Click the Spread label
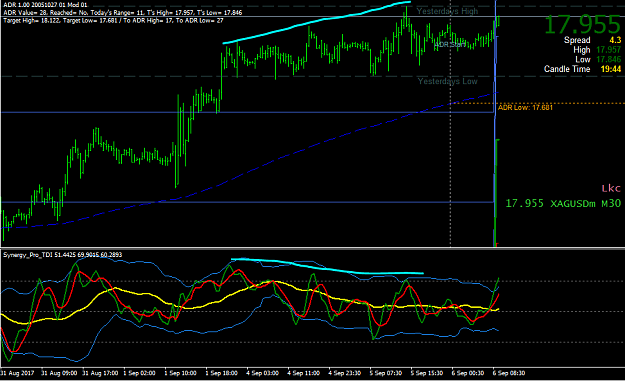This screenshot has height=381, width=625. click(577, 40)
